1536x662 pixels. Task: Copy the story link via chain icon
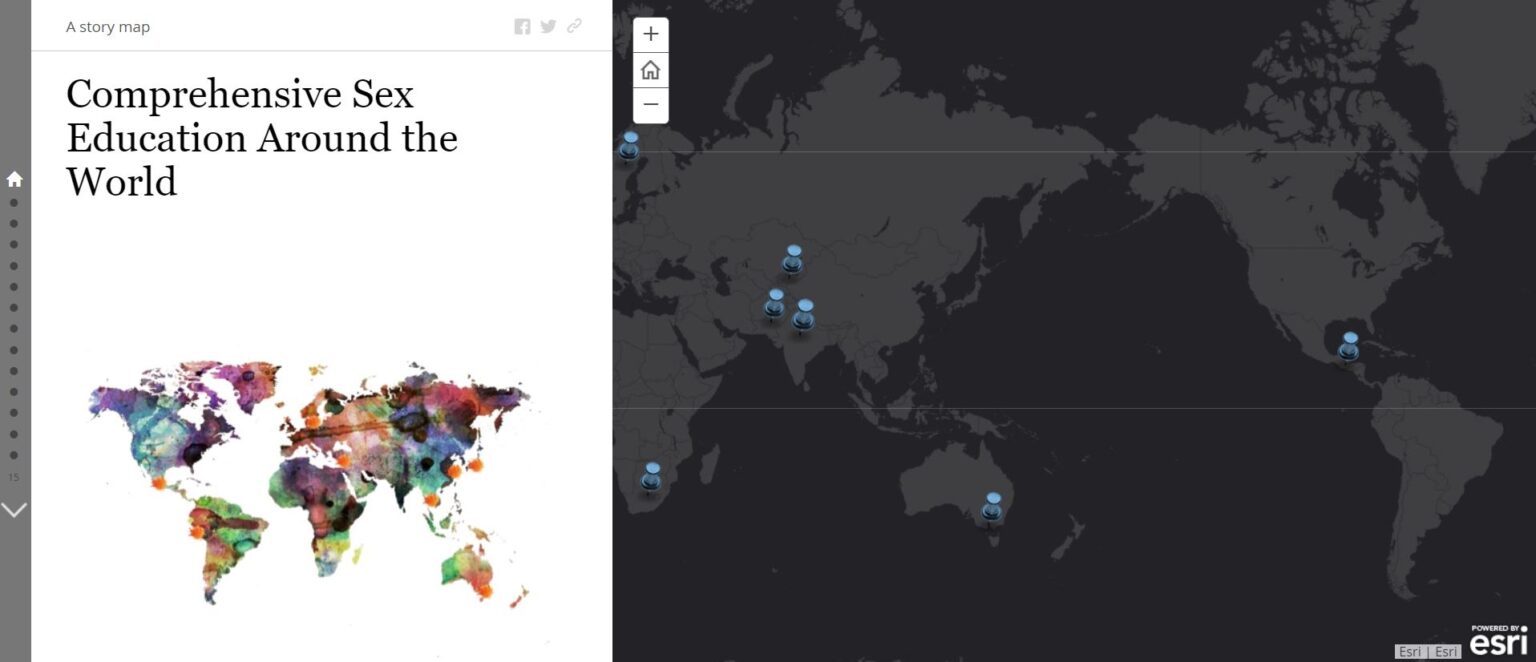574,27
